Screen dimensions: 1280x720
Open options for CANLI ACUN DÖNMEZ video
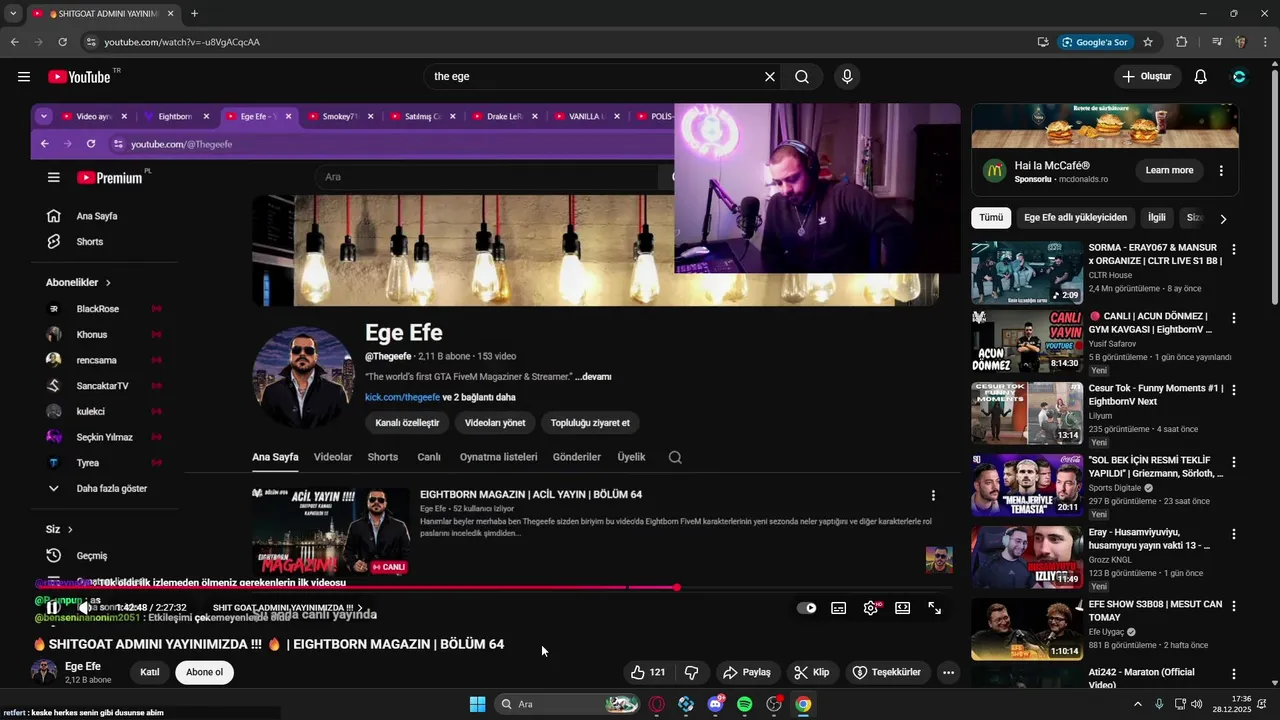[1234, 318]
